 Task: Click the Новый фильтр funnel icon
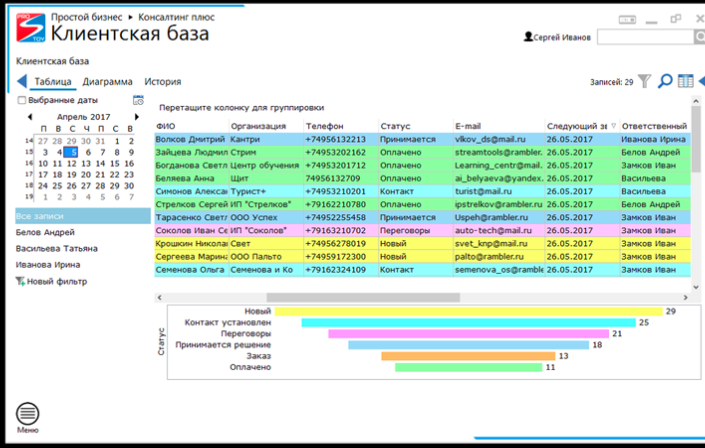[x=20, y=282]
